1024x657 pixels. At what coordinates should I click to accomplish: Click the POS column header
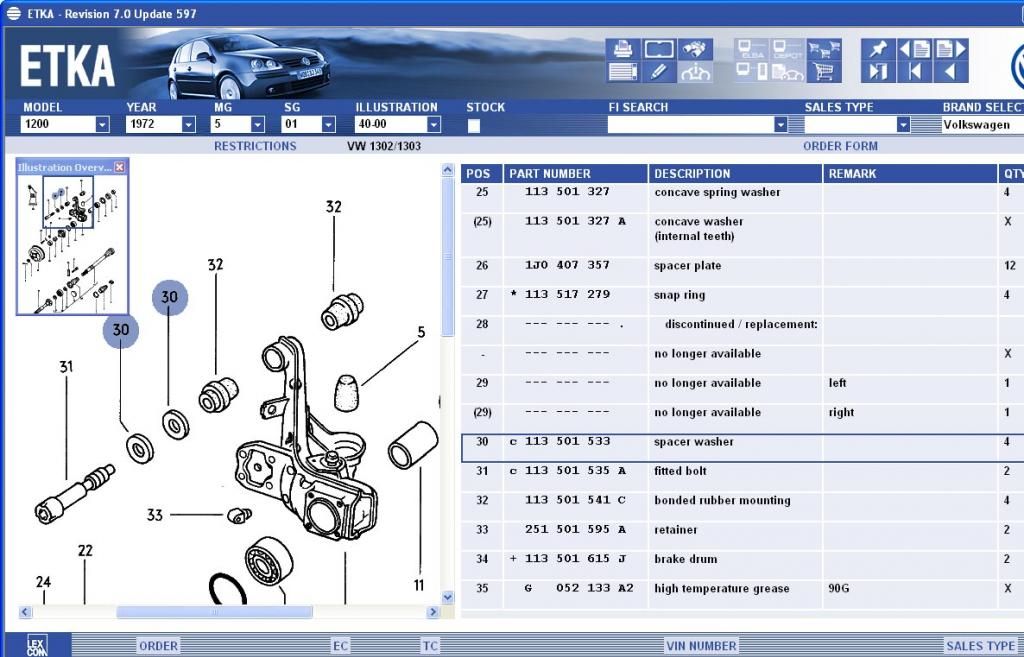tap(482, 174)
